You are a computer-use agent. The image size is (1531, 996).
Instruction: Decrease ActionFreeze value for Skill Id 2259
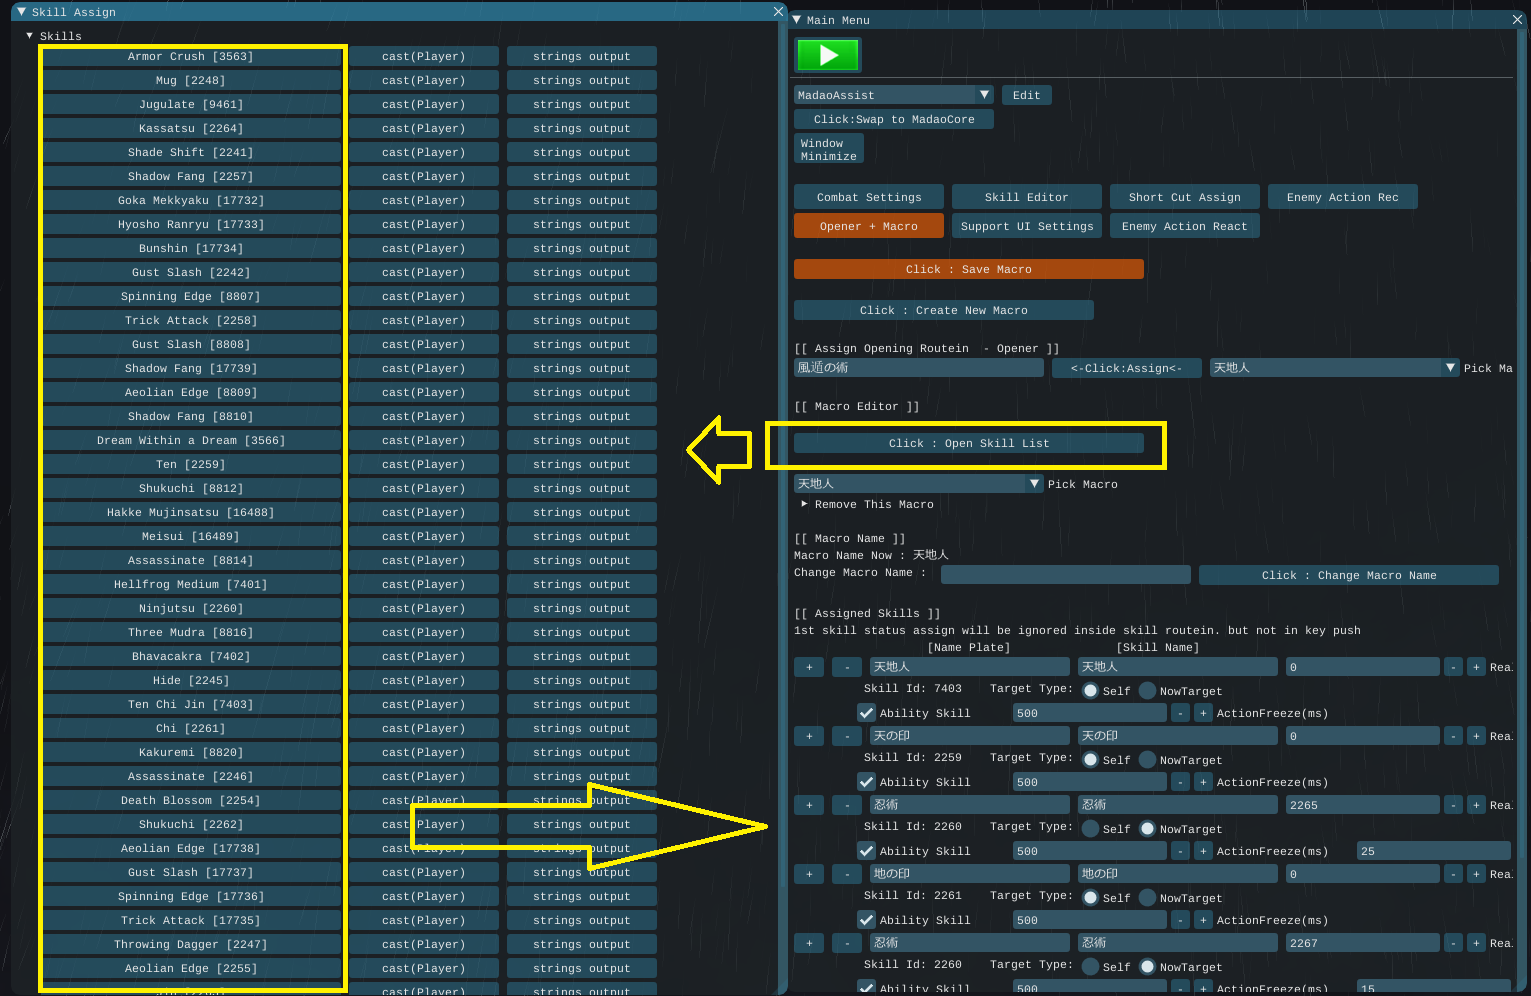pos(1181,782)
